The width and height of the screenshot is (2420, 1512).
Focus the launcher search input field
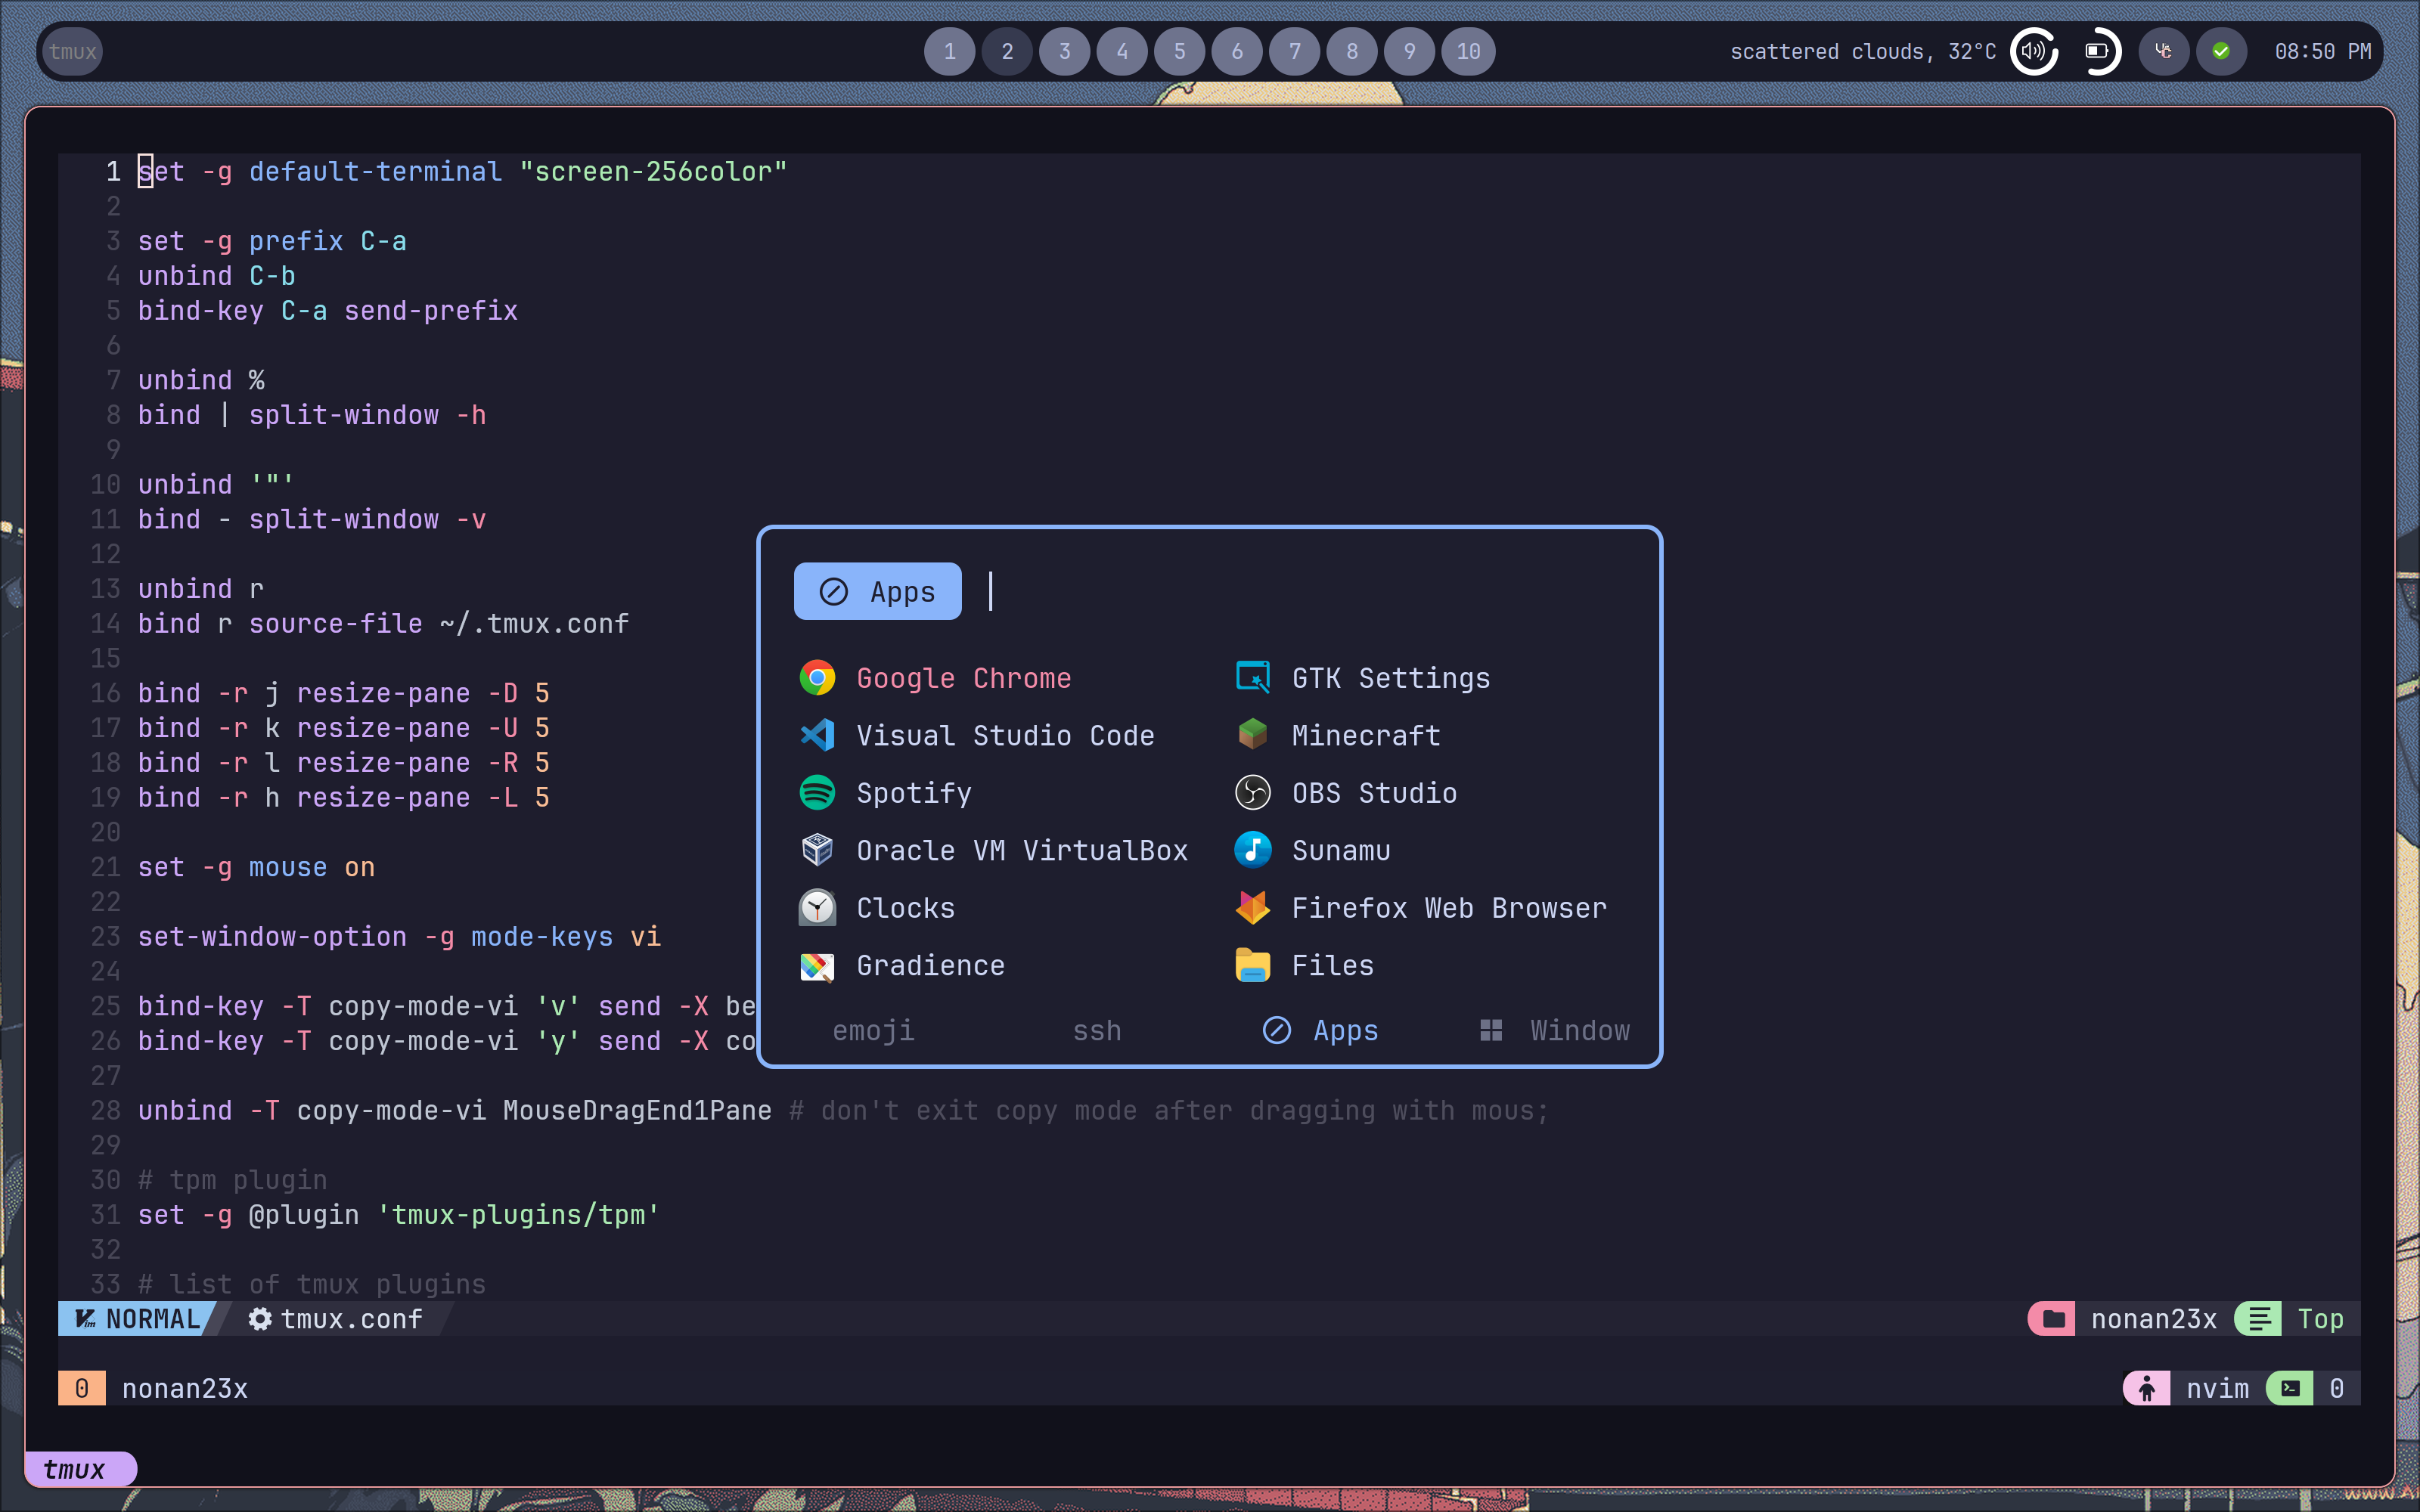[x=1300, y=591]
